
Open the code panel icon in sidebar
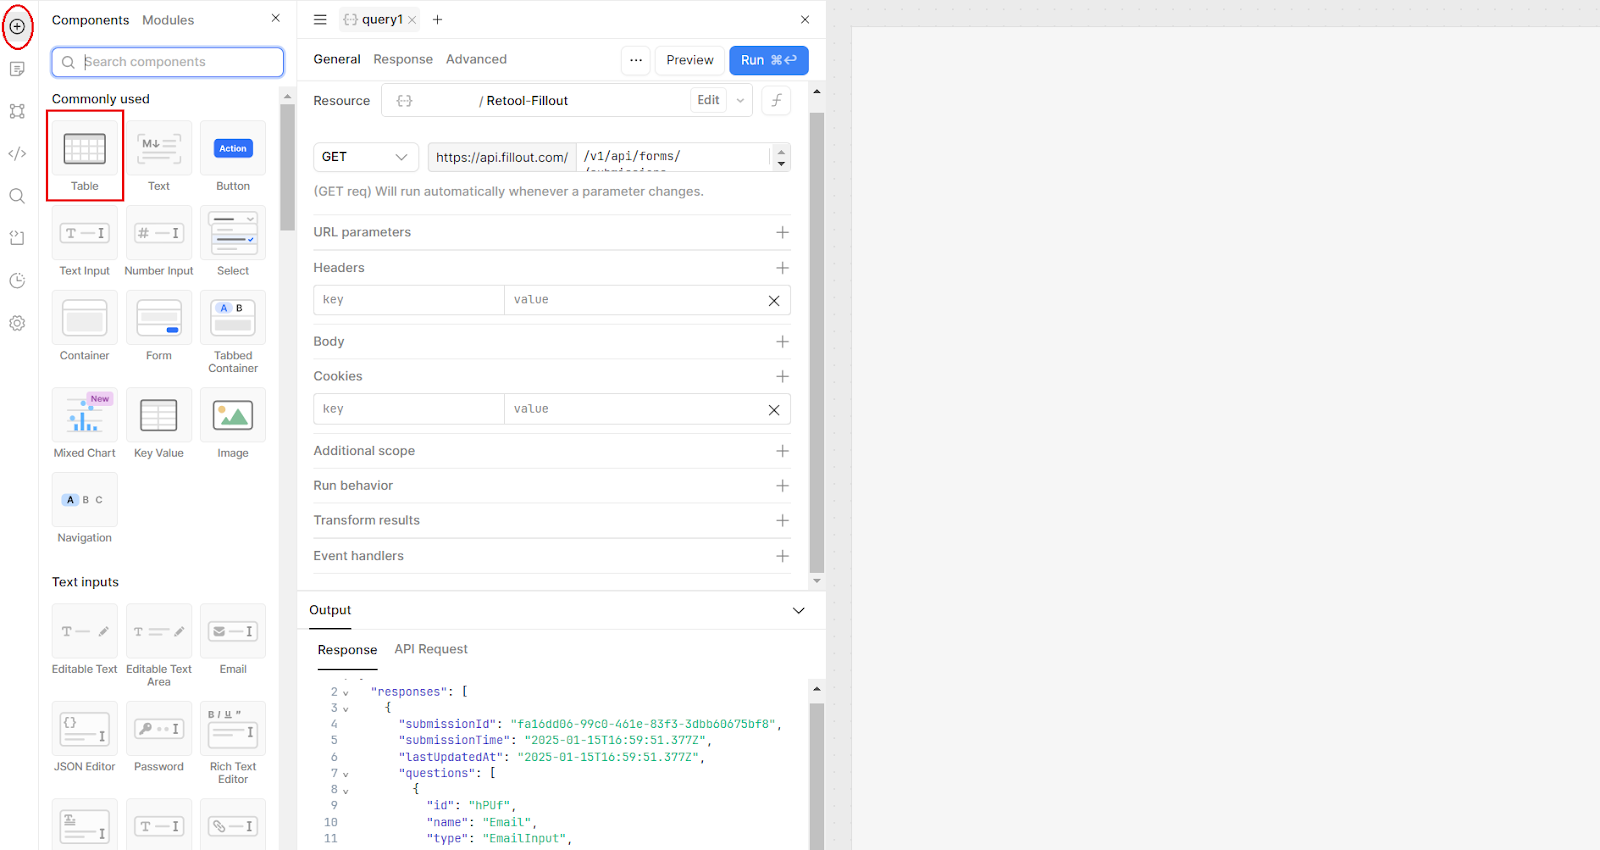coord(17,154)
